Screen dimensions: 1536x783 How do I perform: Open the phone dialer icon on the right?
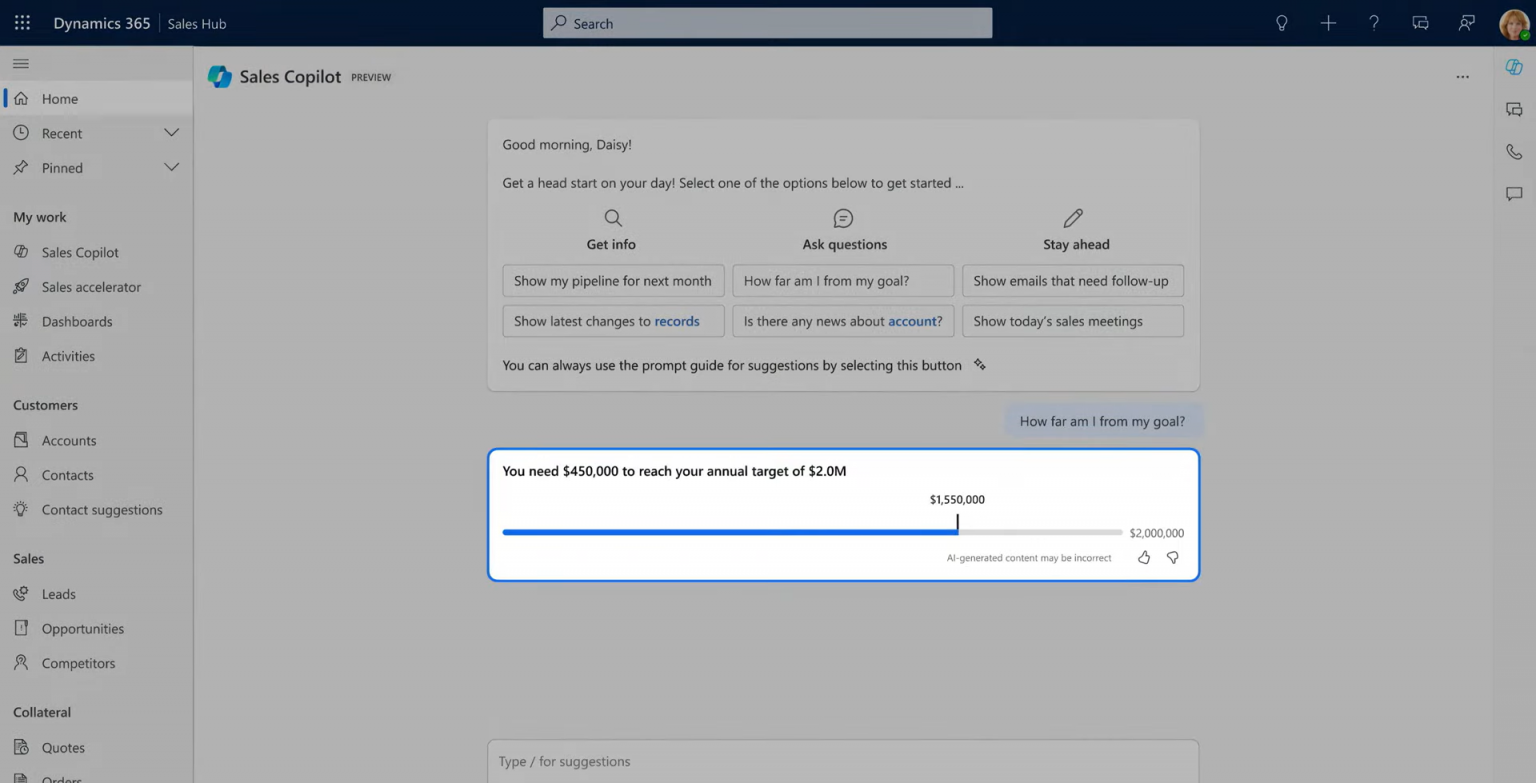pyautogui.click(x=1513, y=151)
